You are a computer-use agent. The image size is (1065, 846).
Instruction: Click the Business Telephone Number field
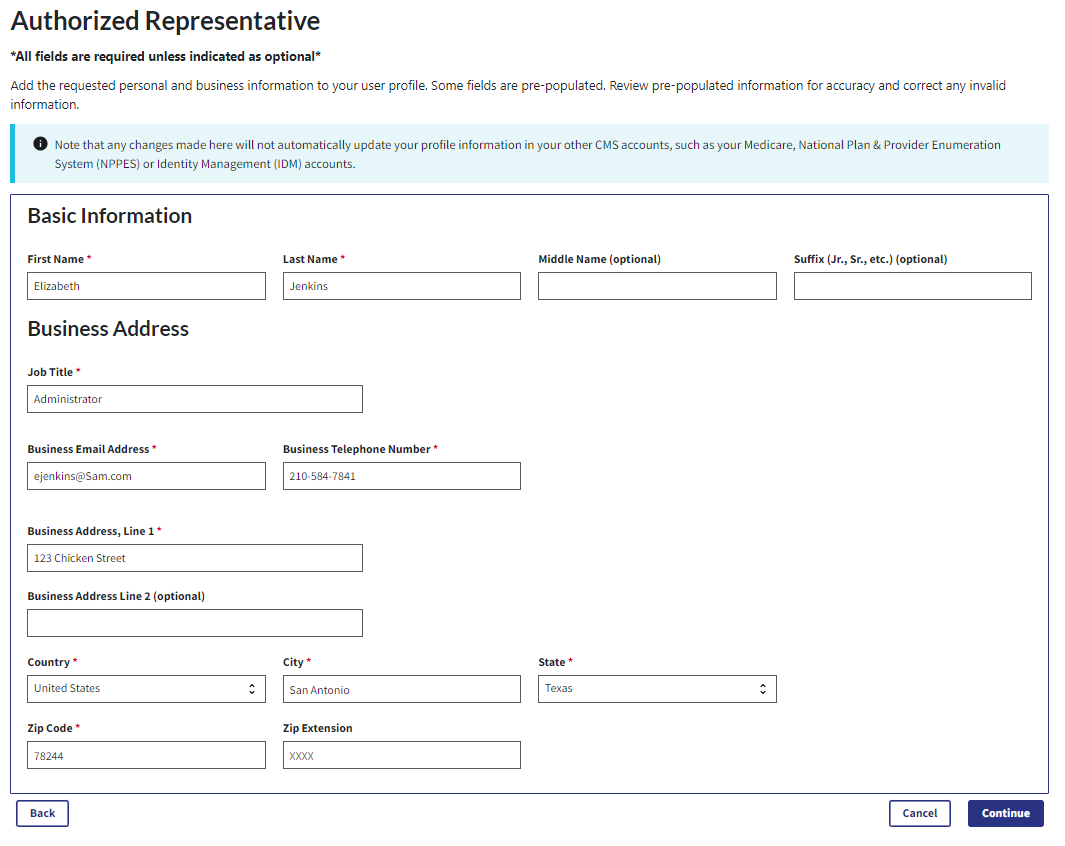coord(401,476)
